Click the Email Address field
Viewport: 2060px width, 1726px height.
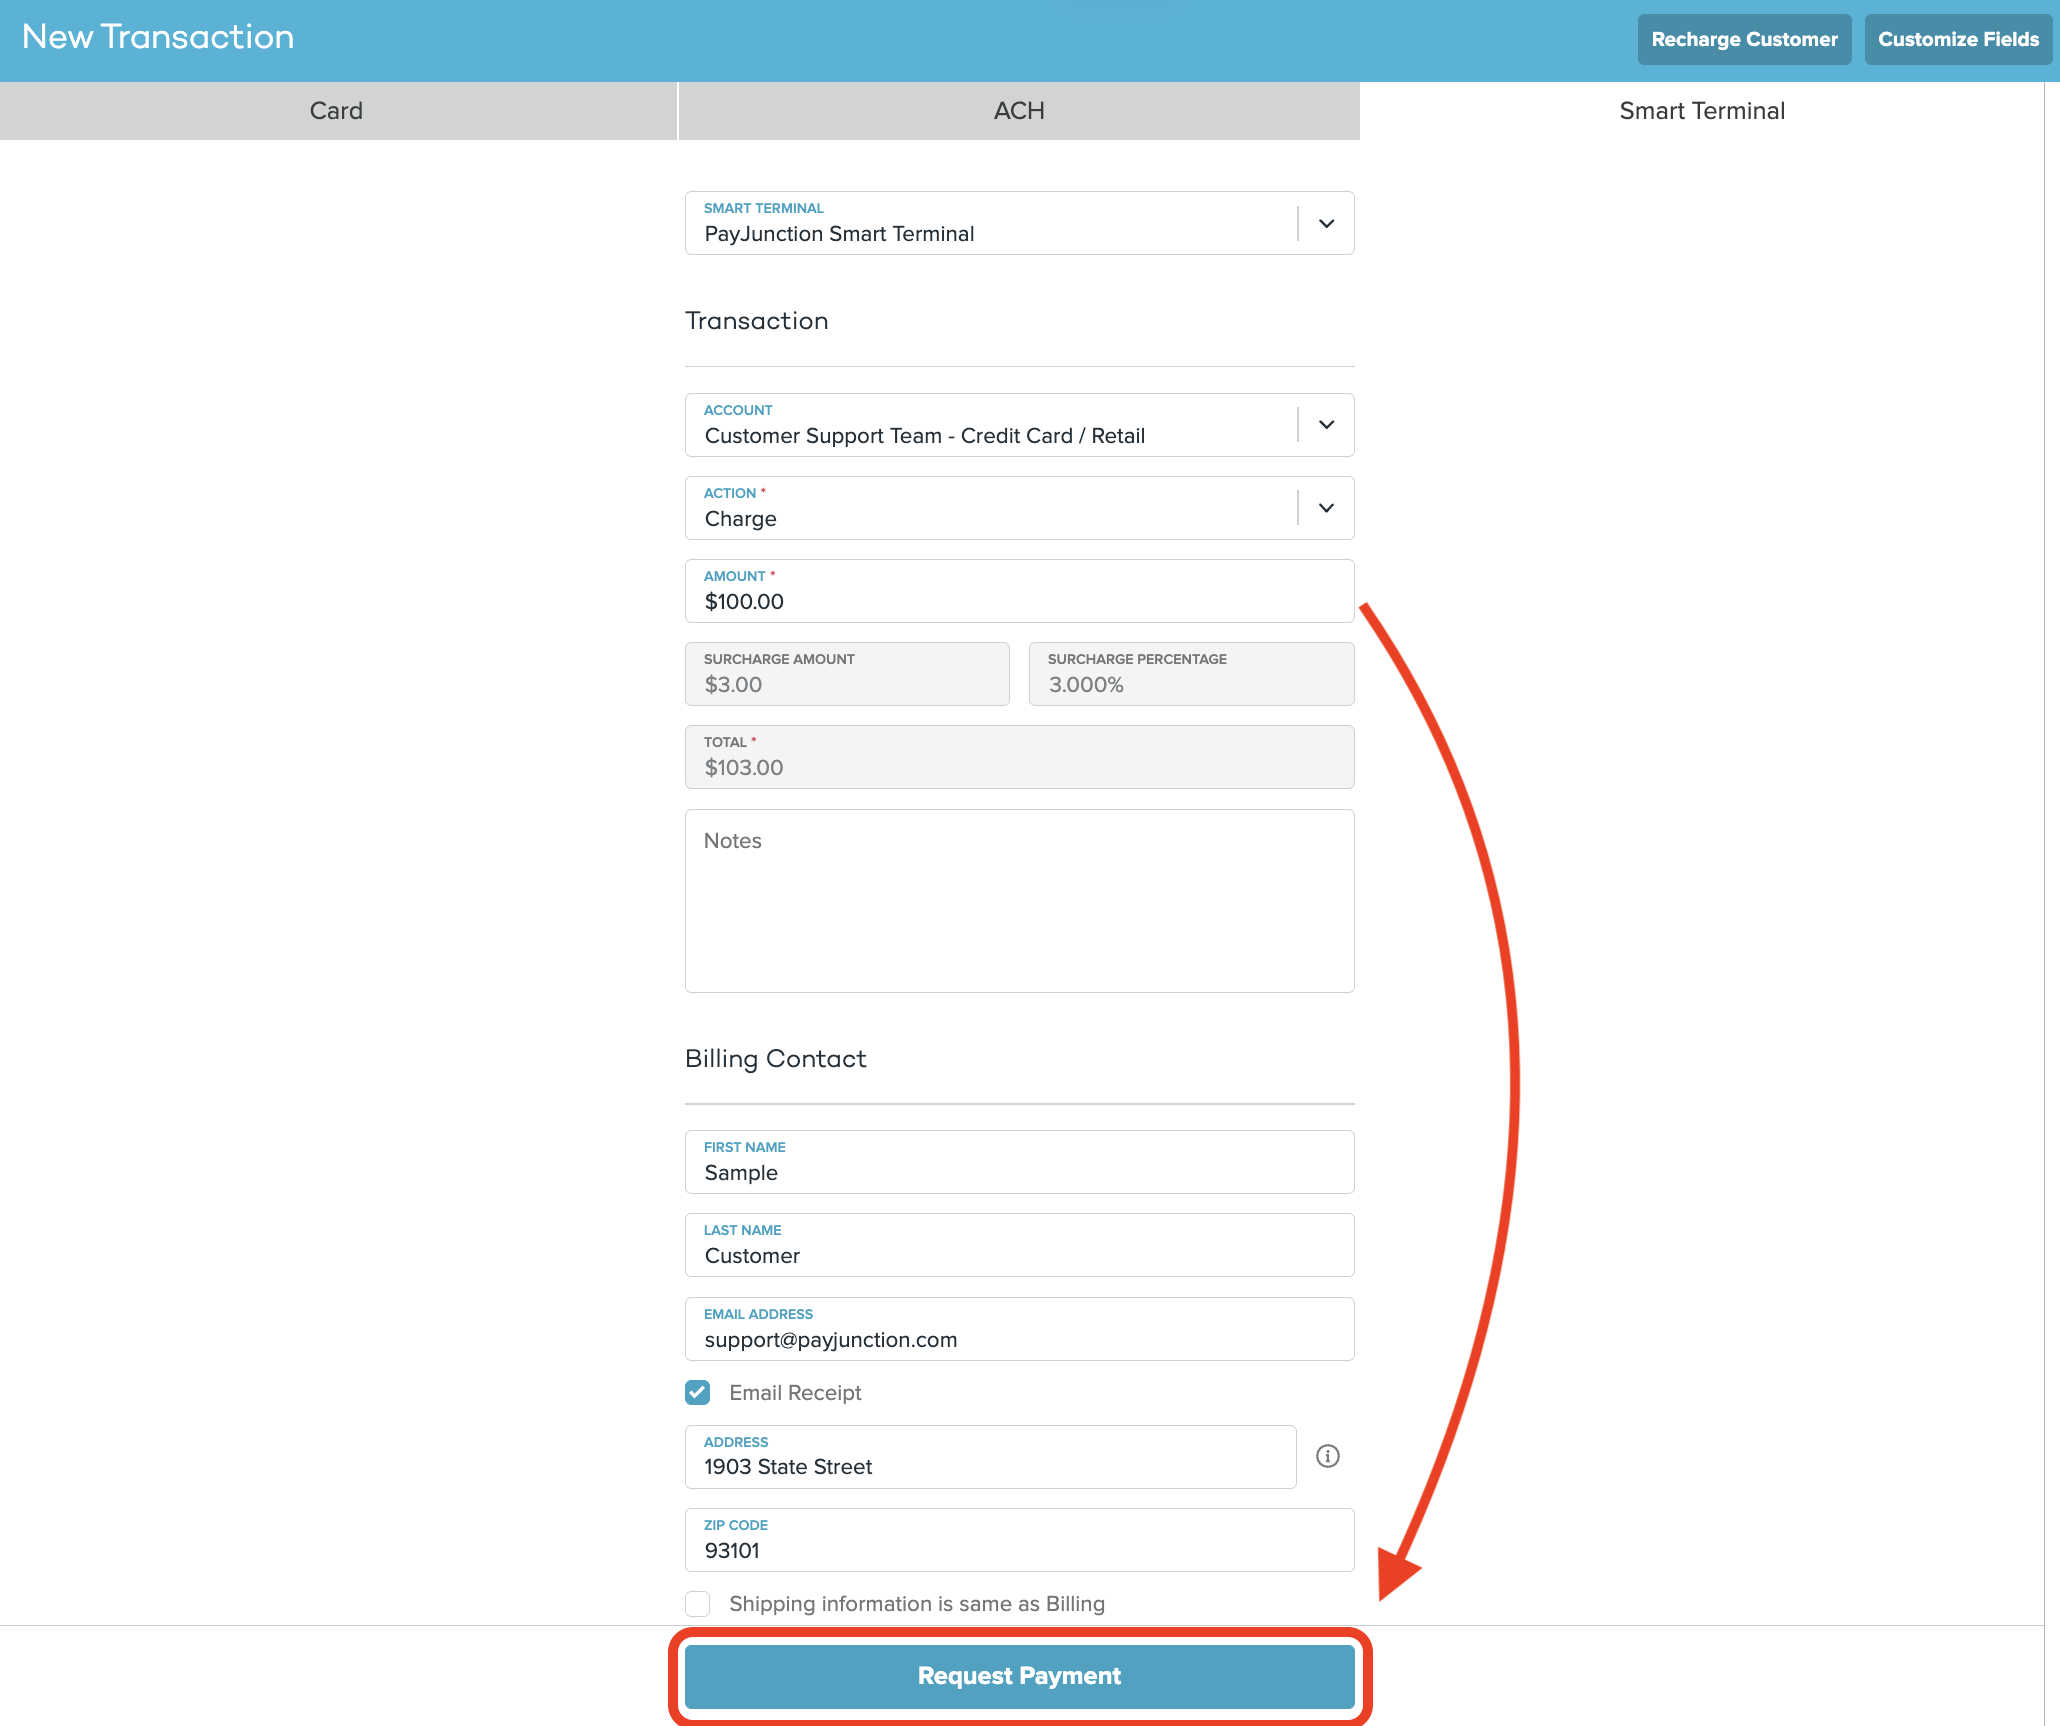(1019, 1329)
